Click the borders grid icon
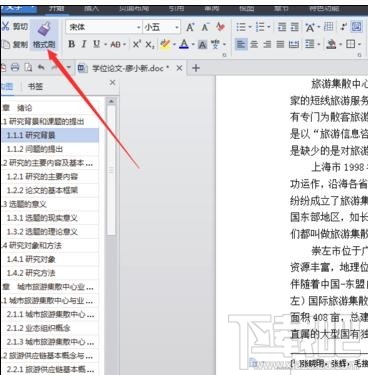368x375 pixels. (350, 44)
